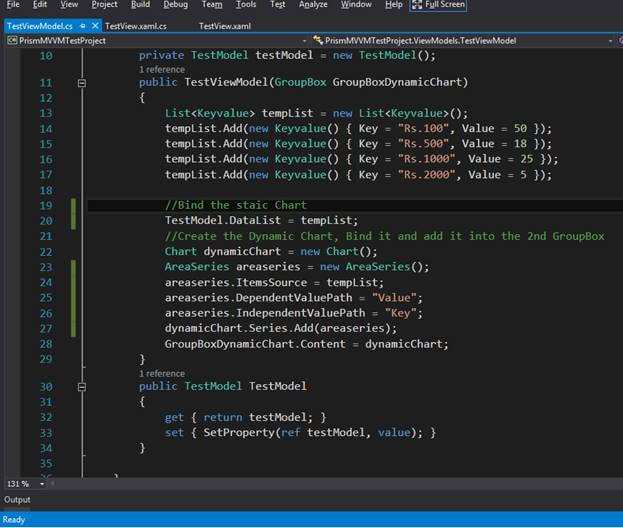Click line number 23 in the gutter
The width and height of the screenshot is (623, 528).
tap(46, 267)
